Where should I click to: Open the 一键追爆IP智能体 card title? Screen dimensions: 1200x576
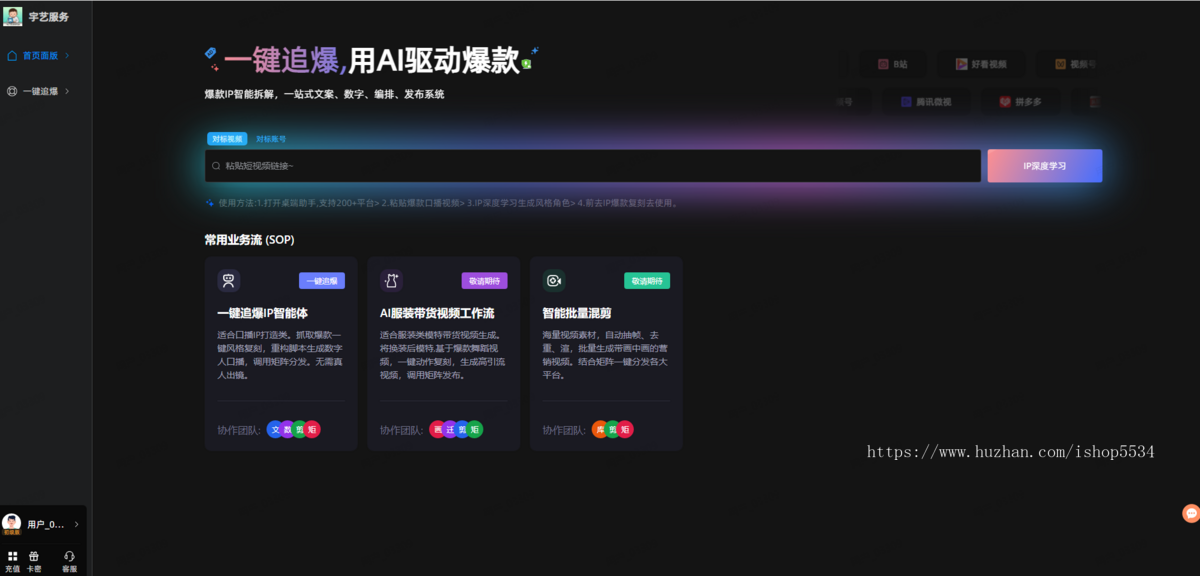[x=263, y=313]
